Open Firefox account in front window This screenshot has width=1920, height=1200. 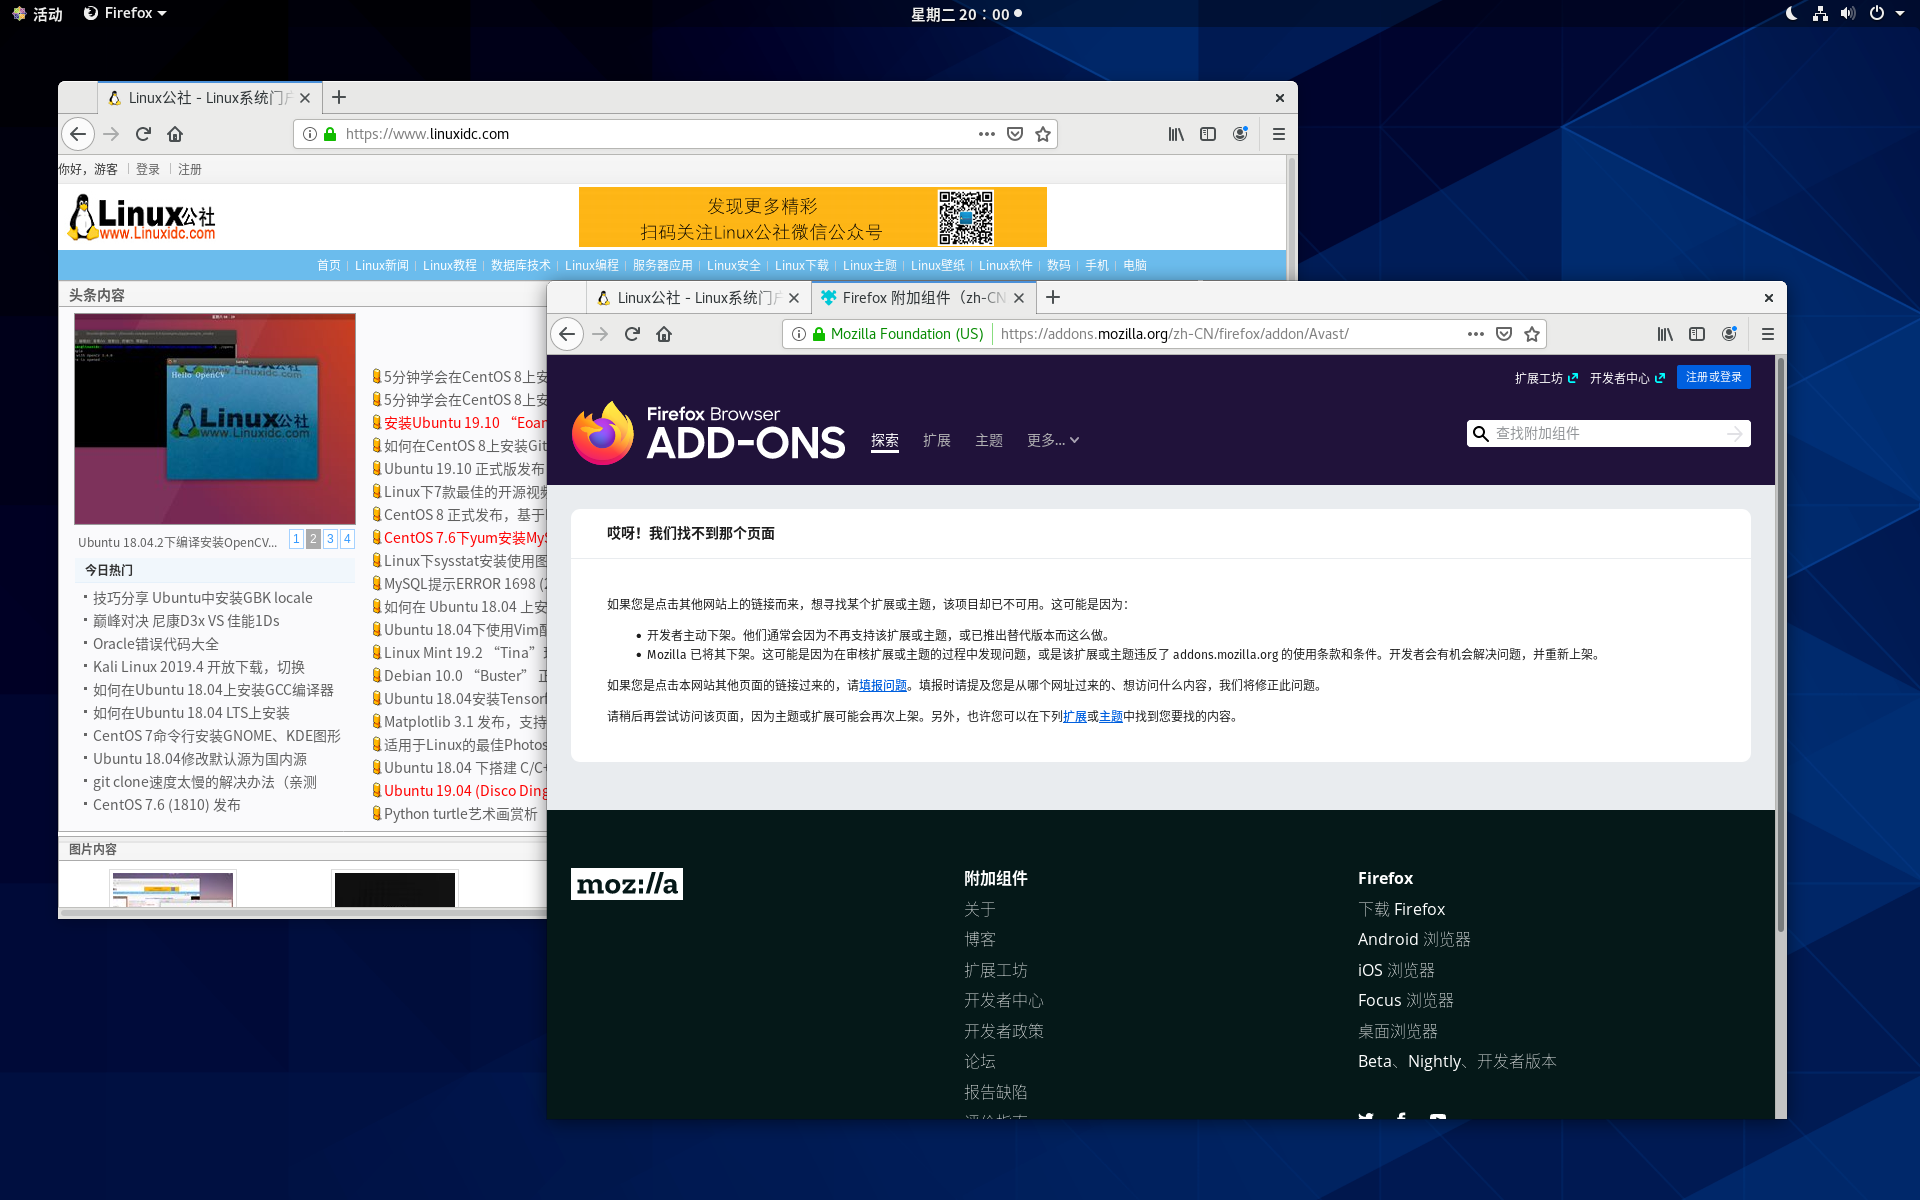1729,334
